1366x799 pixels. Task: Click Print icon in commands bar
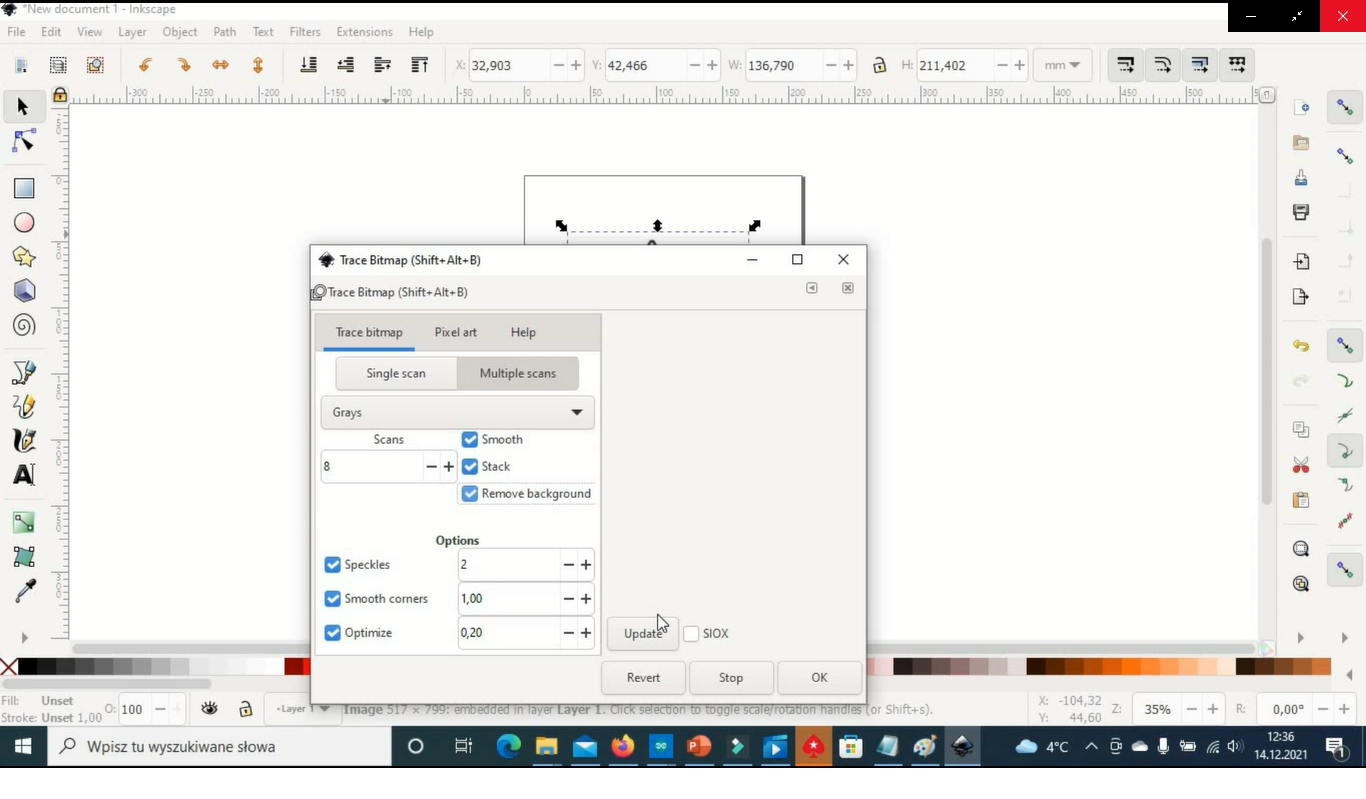(1301, 212)
